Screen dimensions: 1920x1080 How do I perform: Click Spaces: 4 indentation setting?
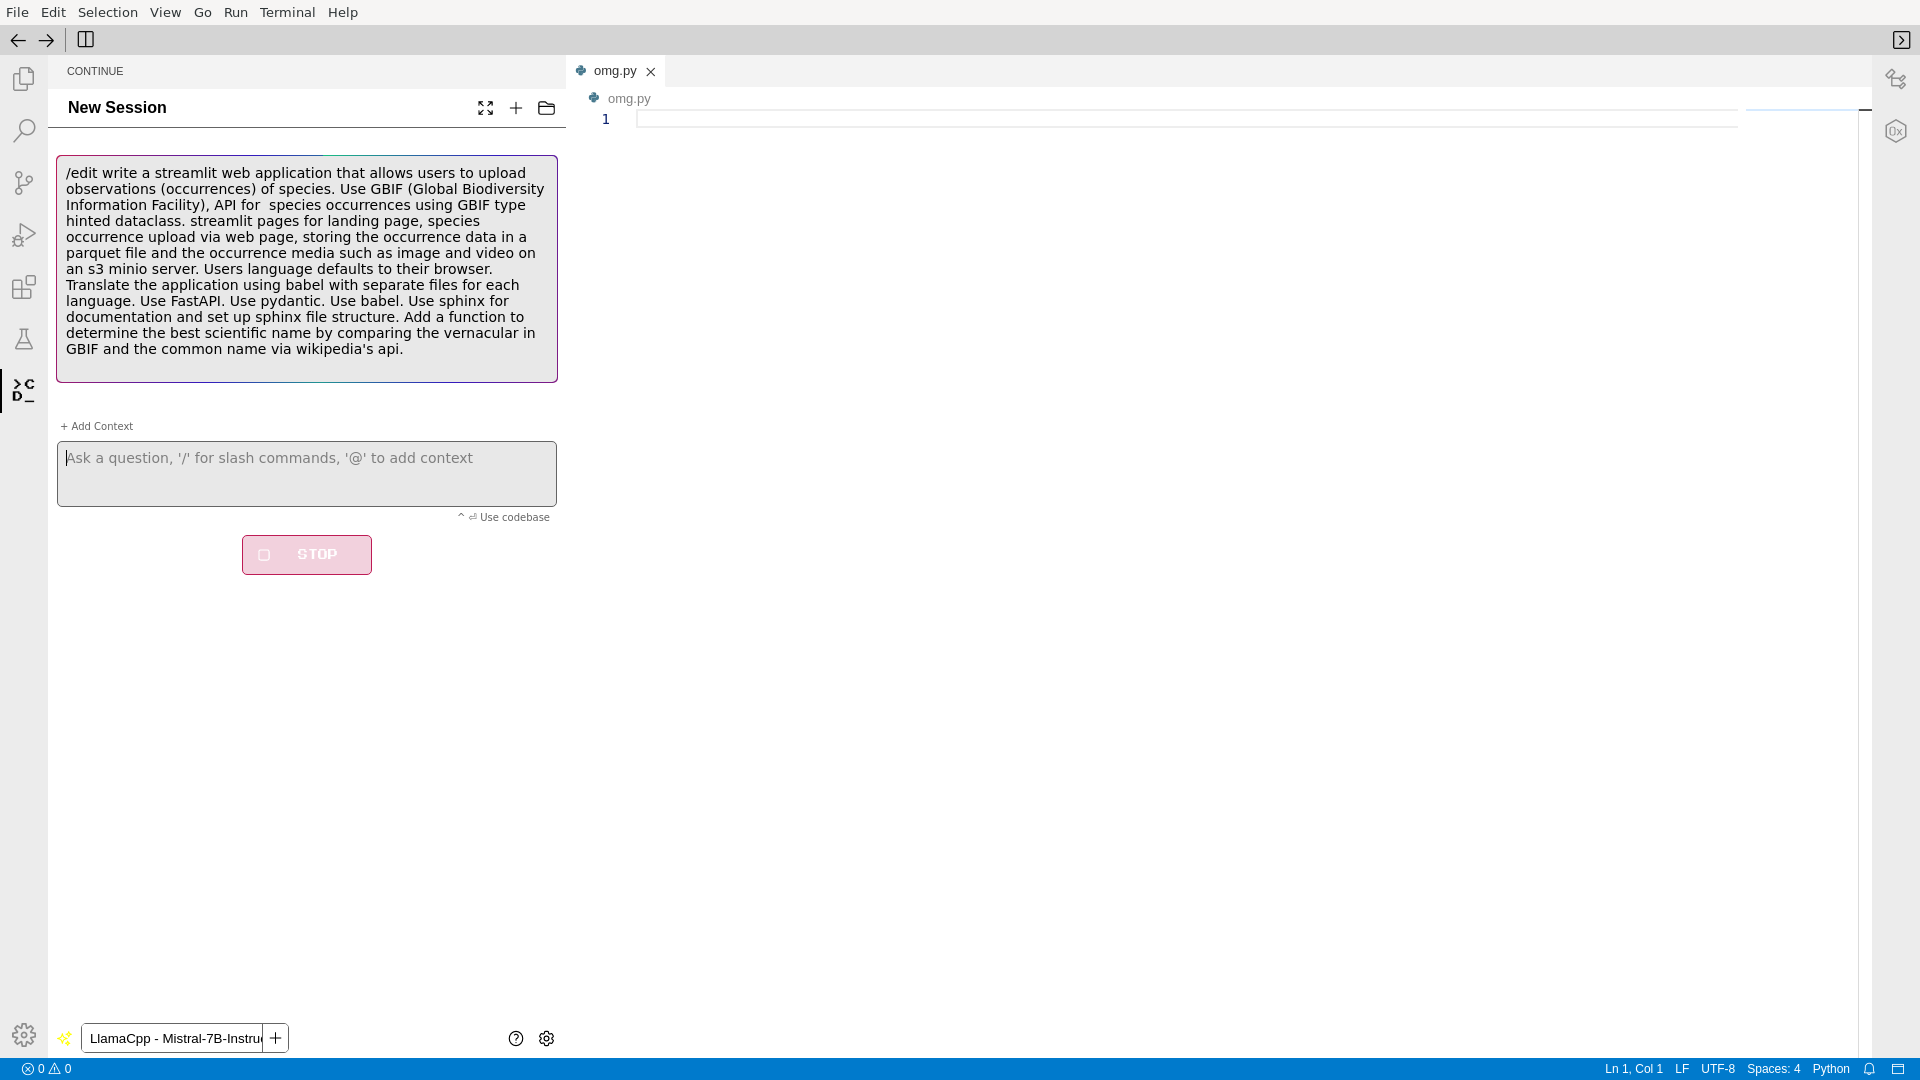click(x=1773, y=1069)
